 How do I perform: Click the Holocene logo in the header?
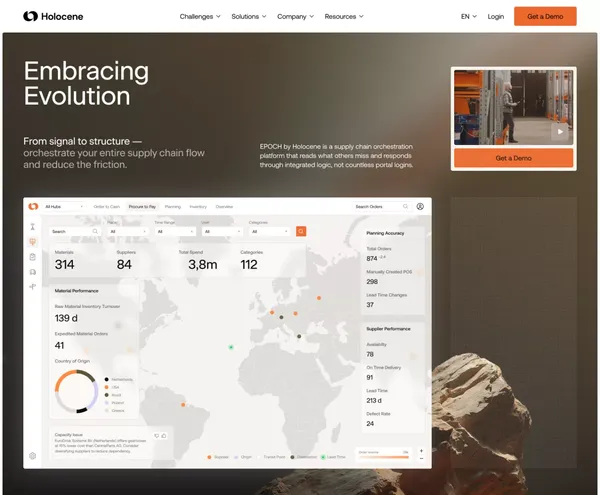[x=53, y=16]
